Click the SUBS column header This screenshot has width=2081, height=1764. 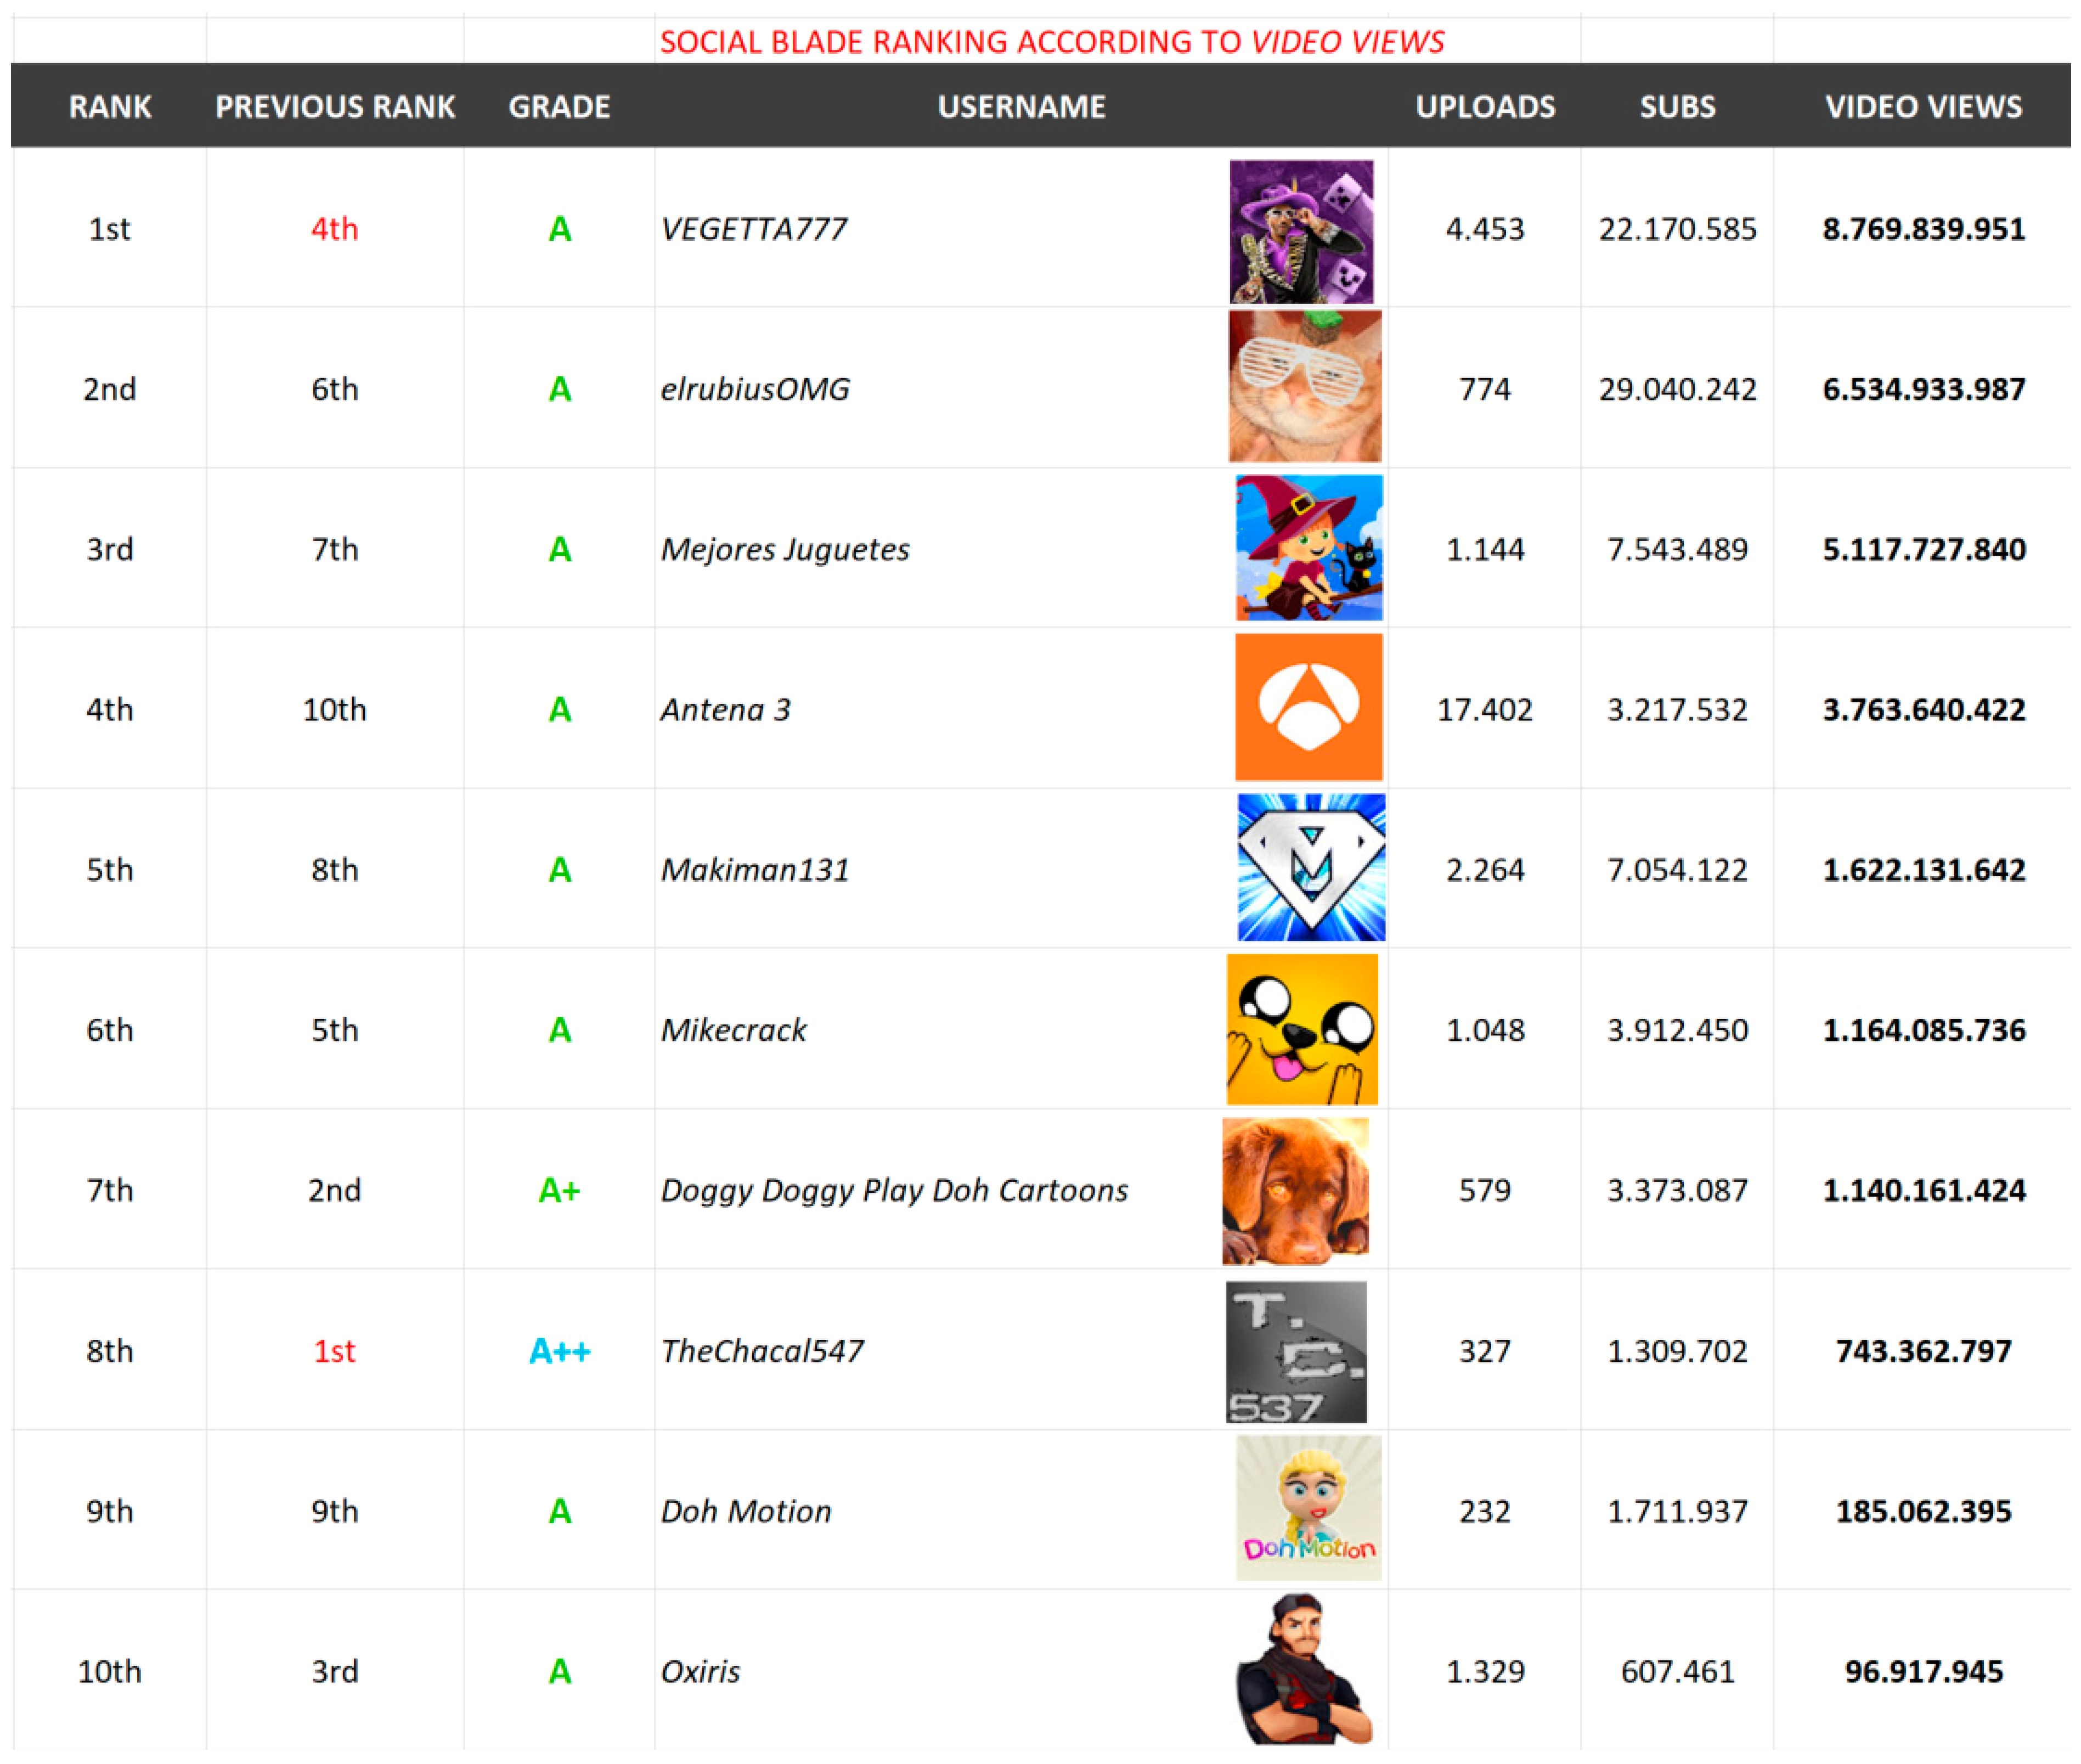coord(1676,107)
